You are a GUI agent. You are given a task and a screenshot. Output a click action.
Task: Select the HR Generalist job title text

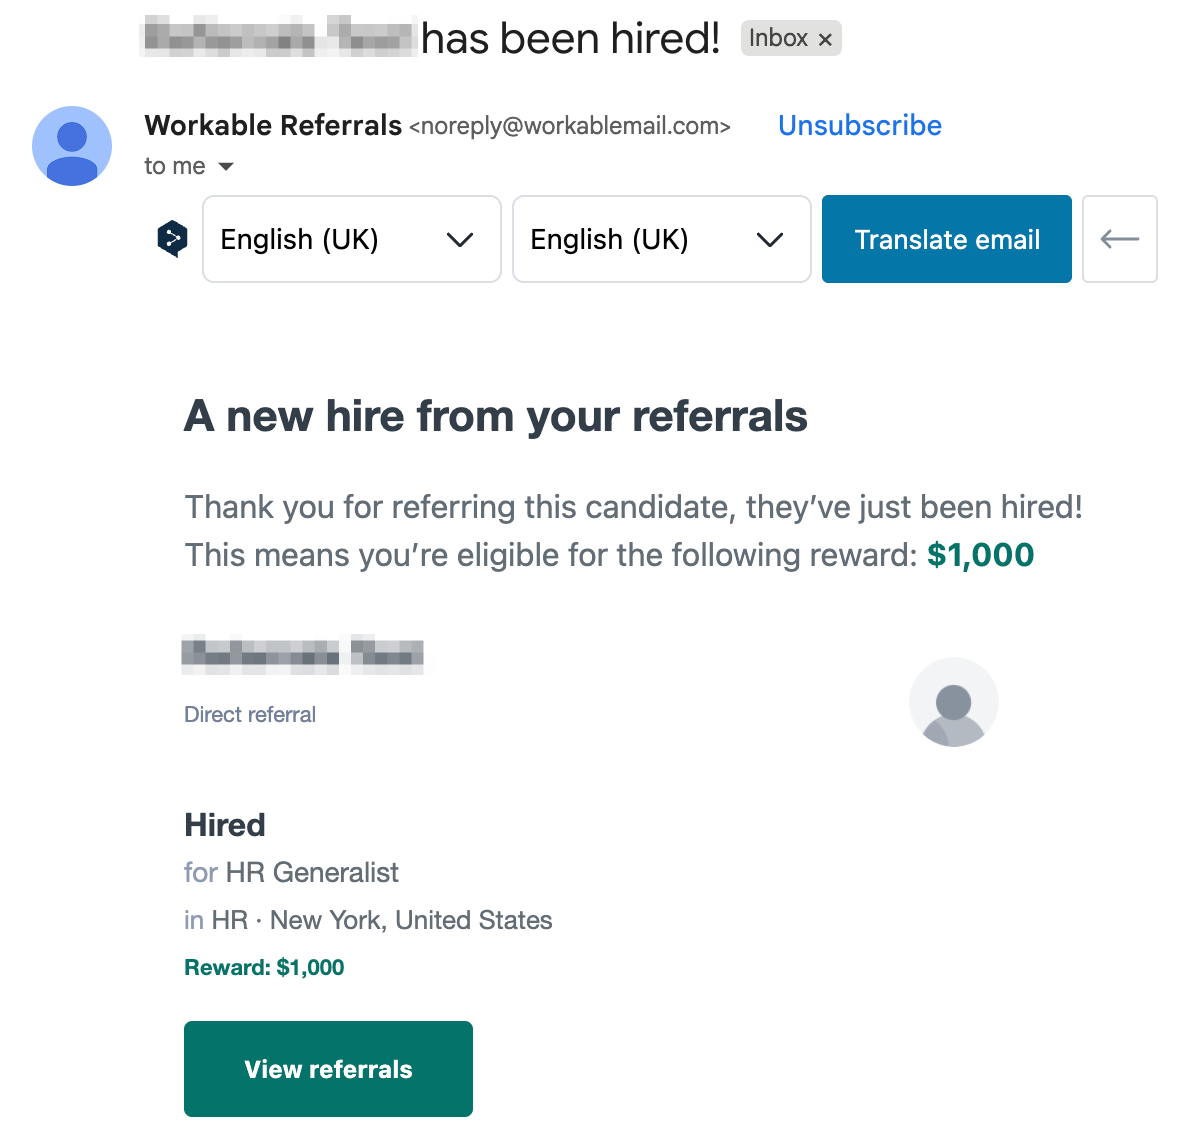click(312, 872)
